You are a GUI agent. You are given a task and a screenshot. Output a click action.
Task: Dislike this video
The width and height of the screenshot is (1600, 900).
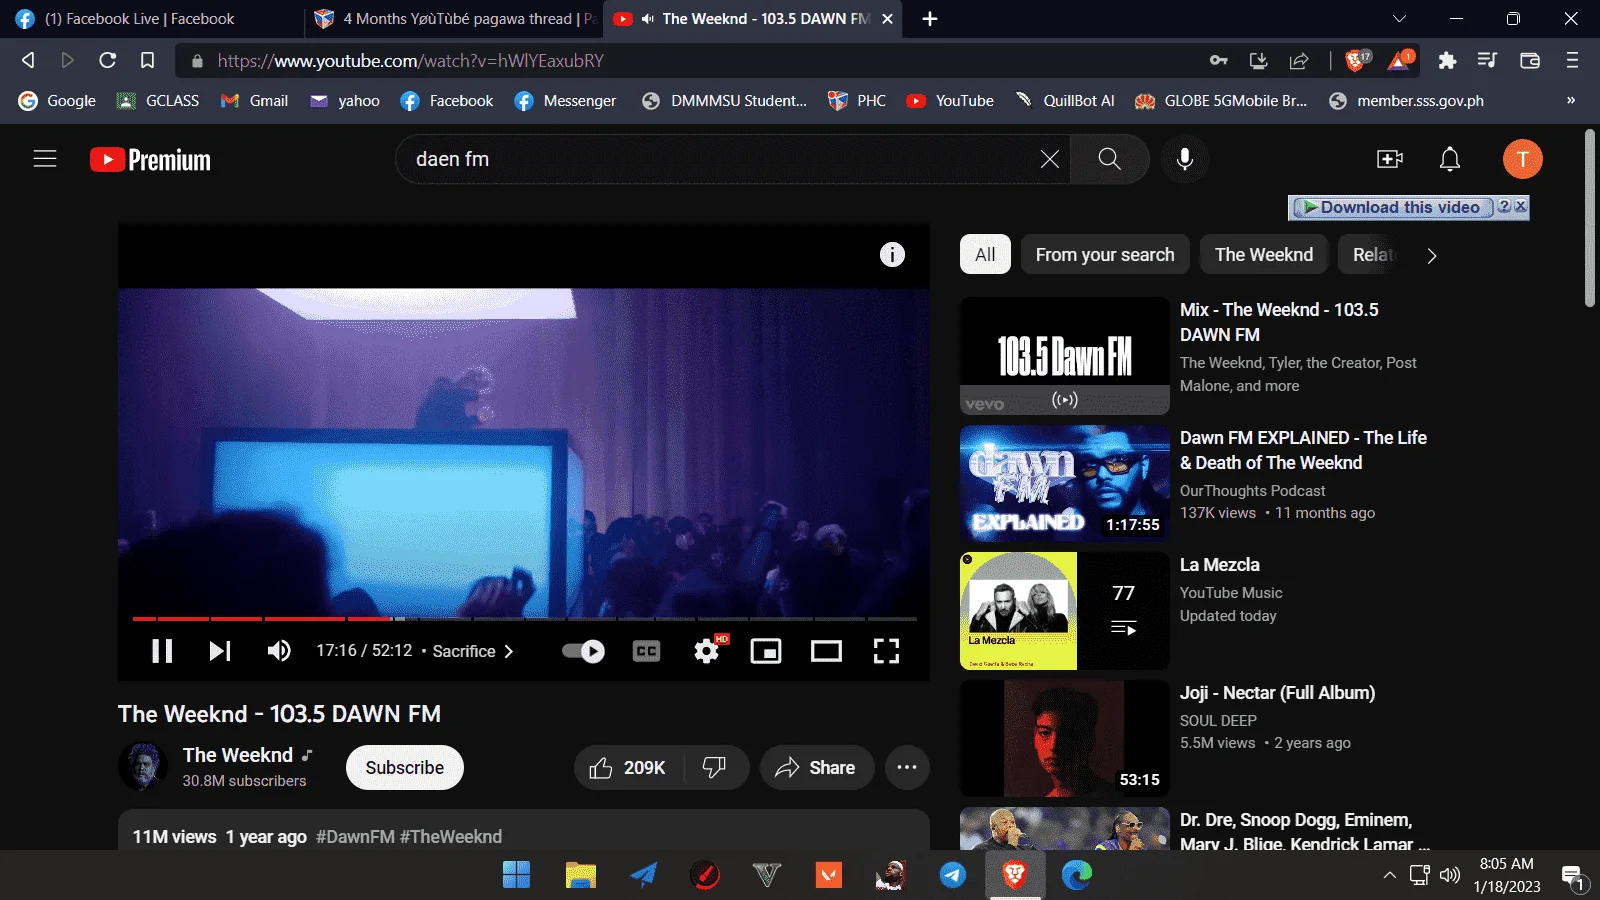(x=715, y=767)
